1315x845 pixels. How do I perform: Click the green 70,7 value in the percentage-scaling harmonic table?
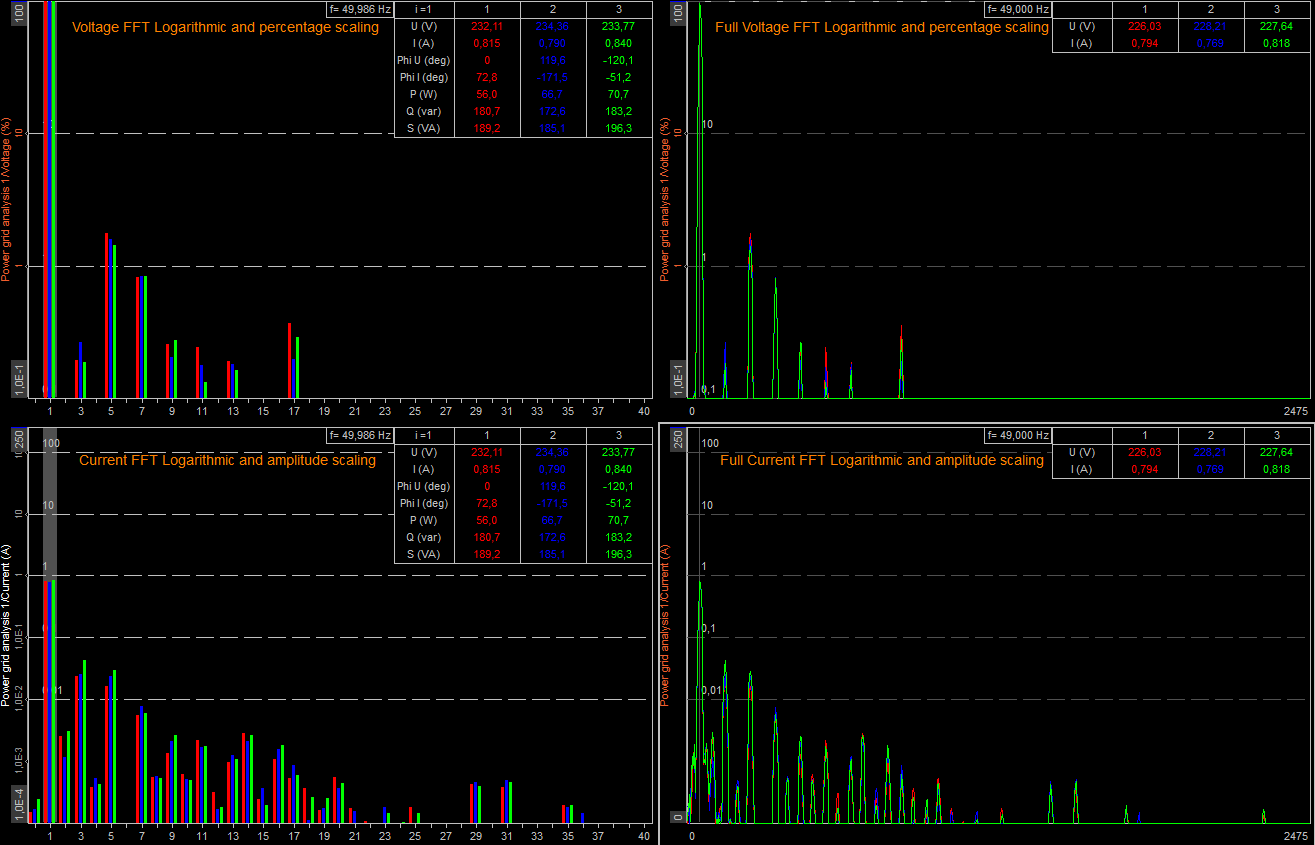click(618, 94)
